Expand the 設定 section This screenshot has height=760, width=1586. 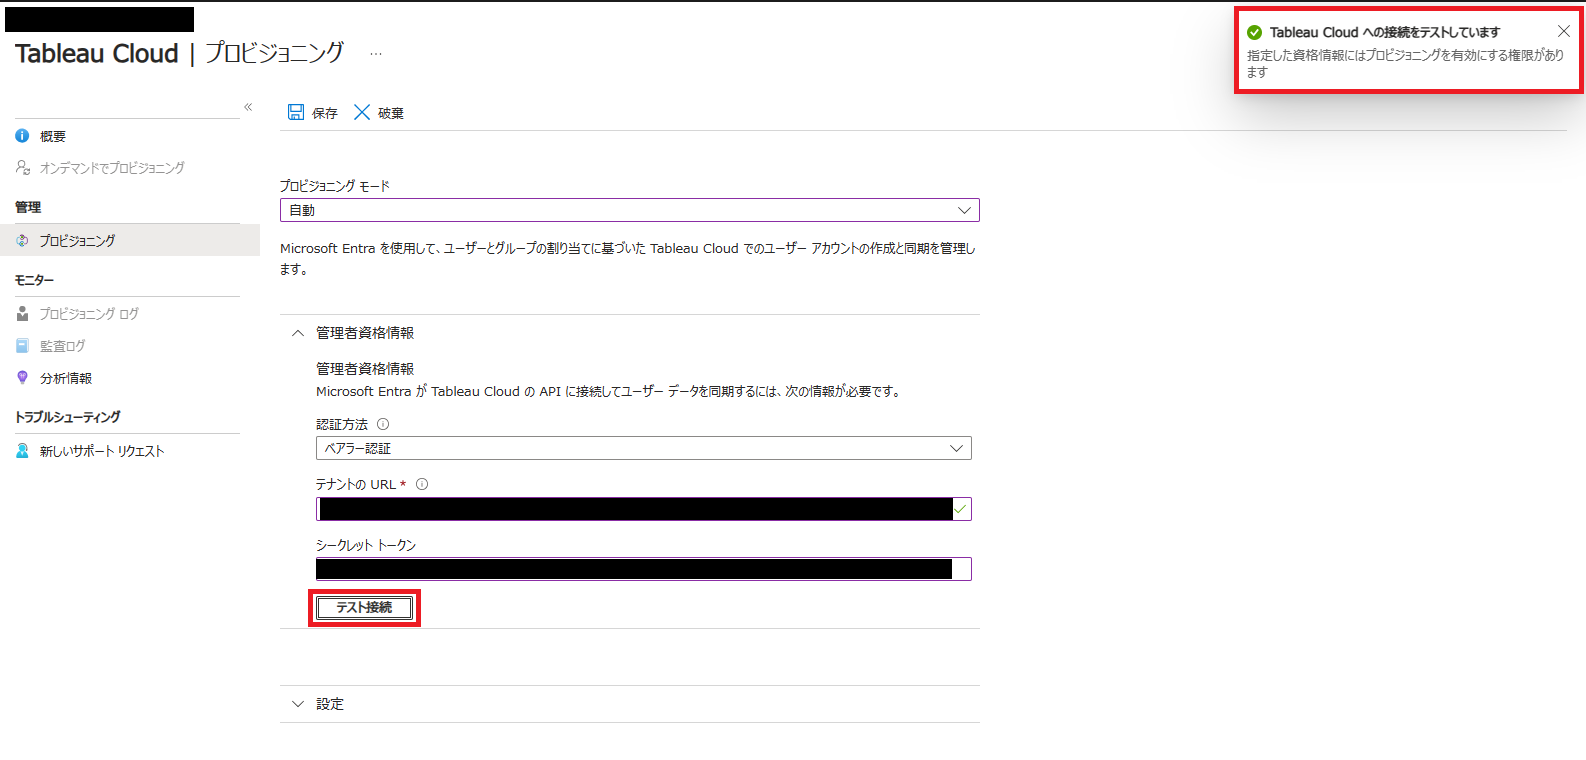pos(298,704)
